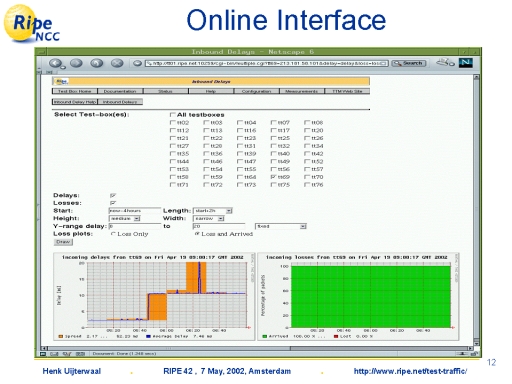Click the Inbound Delay Help button

[75, 102]
